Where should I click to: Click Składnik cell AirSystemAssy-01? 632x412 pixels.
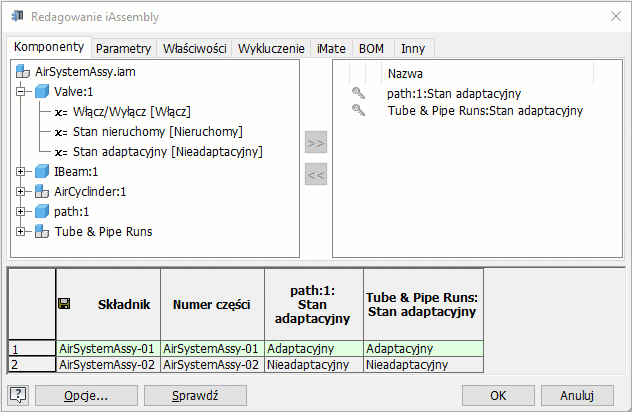point(108,348)
